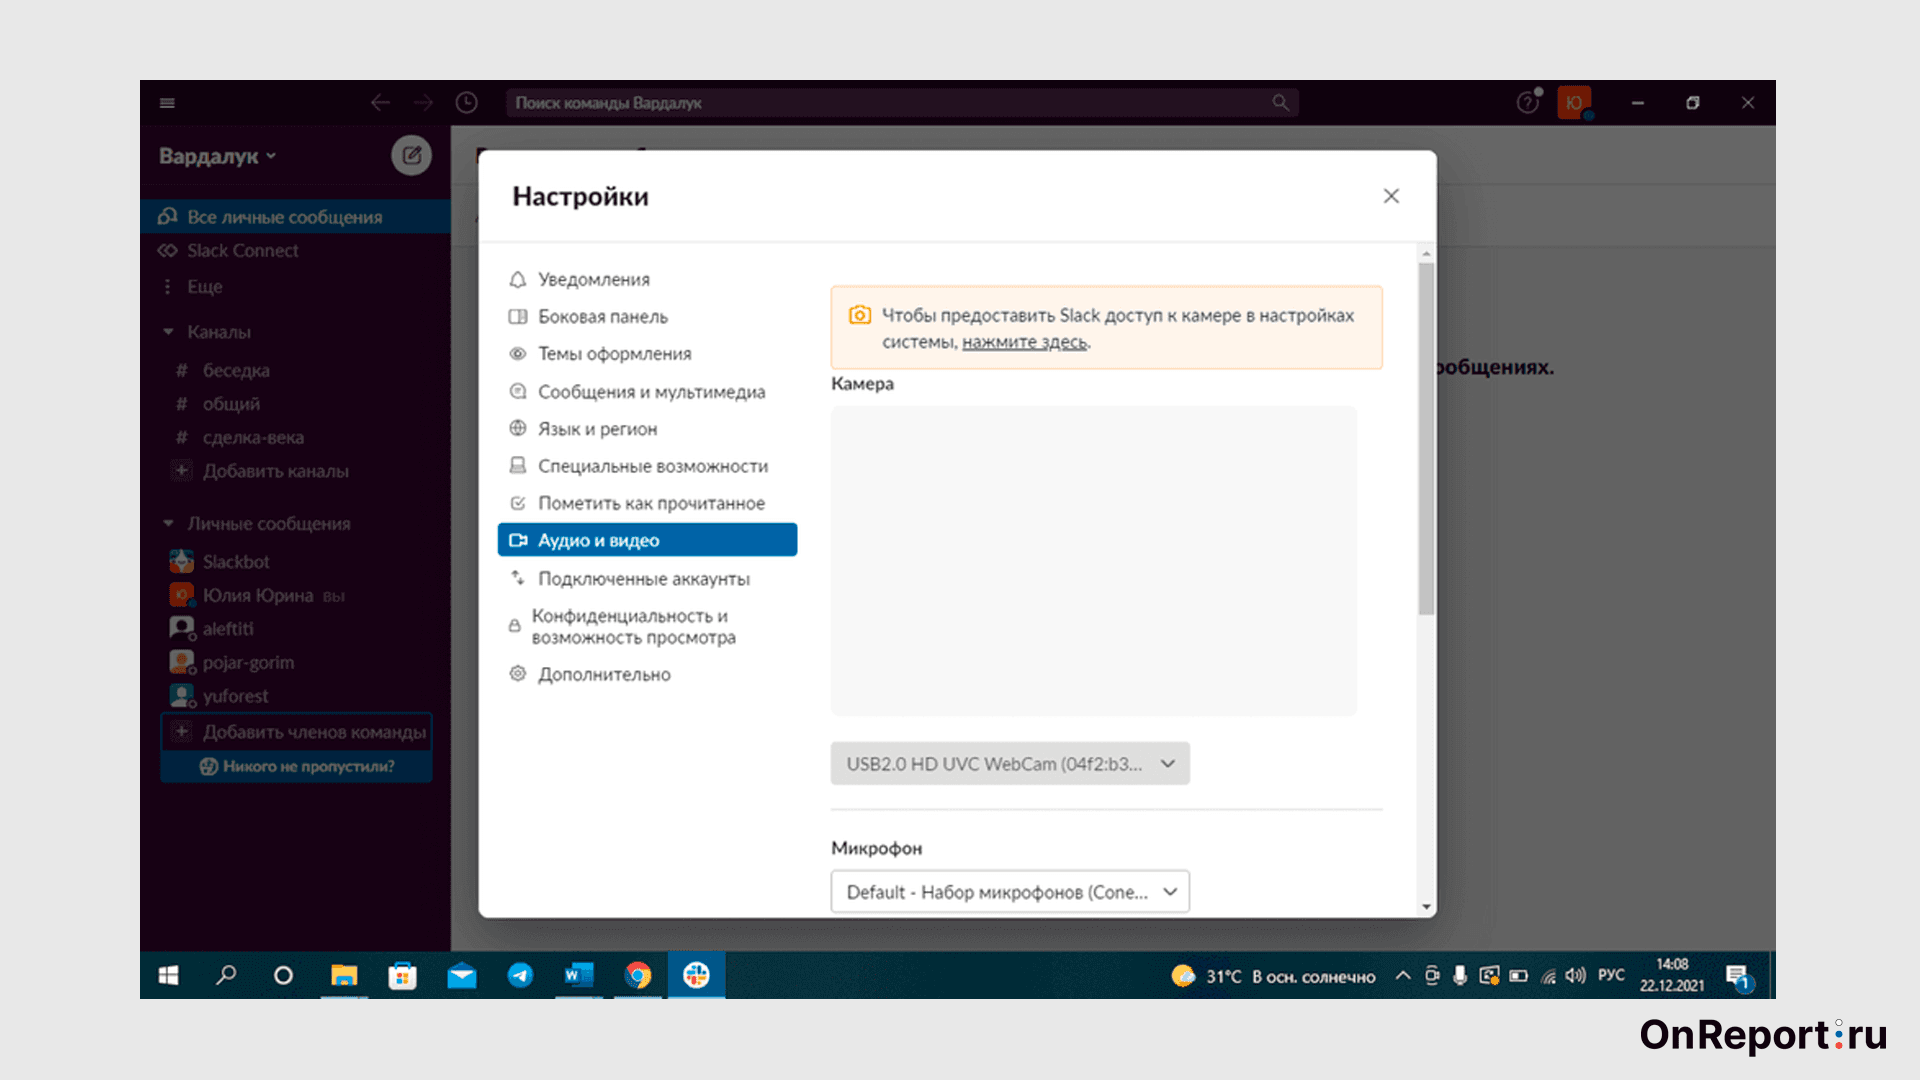The height and width of the screenshot is (1080, 1920).
Task: Open Специальные возможности section
Action: [647, 466]
